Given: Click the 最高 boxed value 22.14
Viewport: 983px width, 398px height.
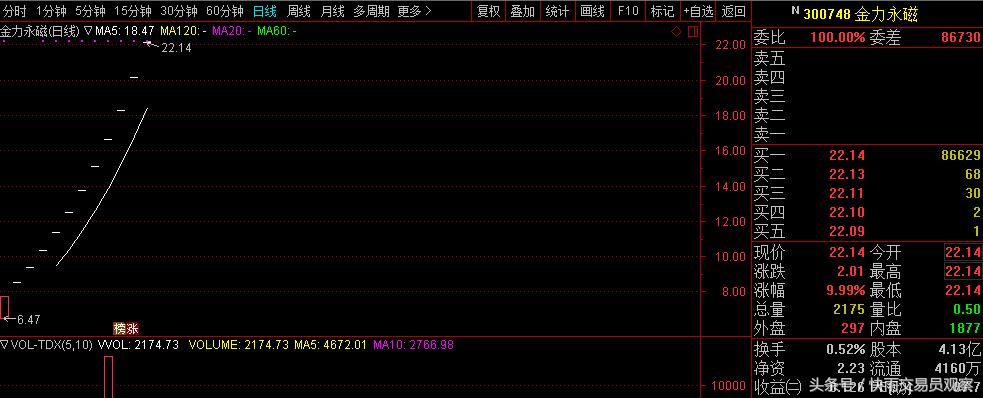Looking at the screenshot, I should 963,271.
